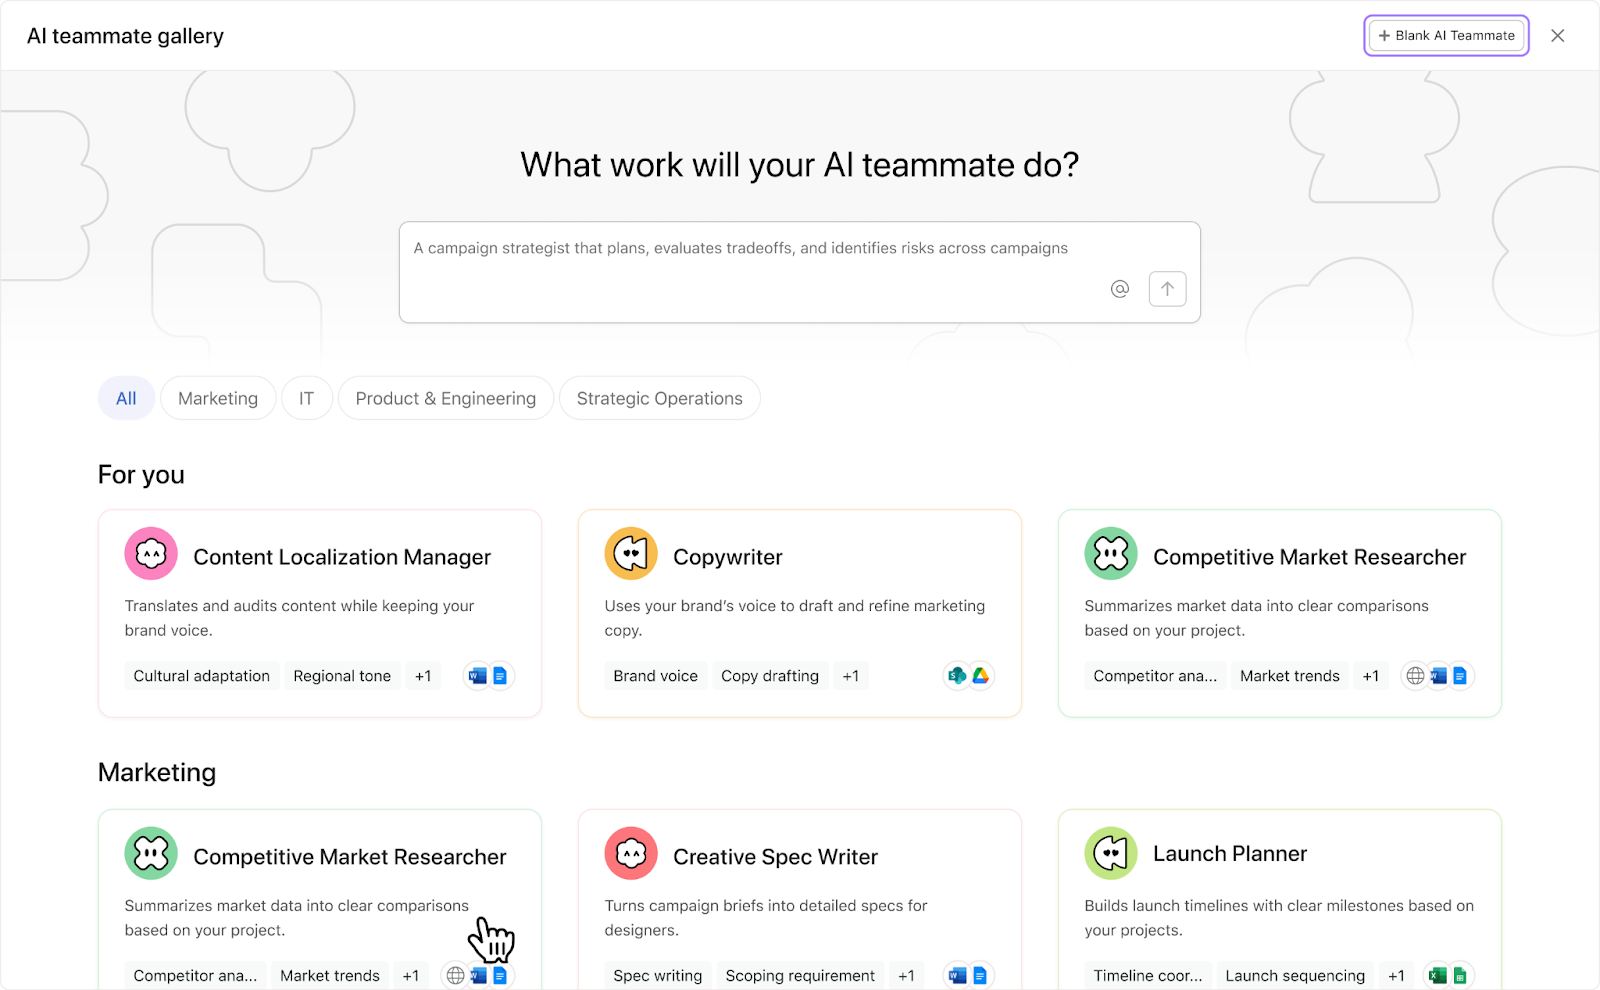The height and width of the screenshot is (990, 1600).
Task: Click the red Creative Spec Writer avatar
Action: click(631, 854)
